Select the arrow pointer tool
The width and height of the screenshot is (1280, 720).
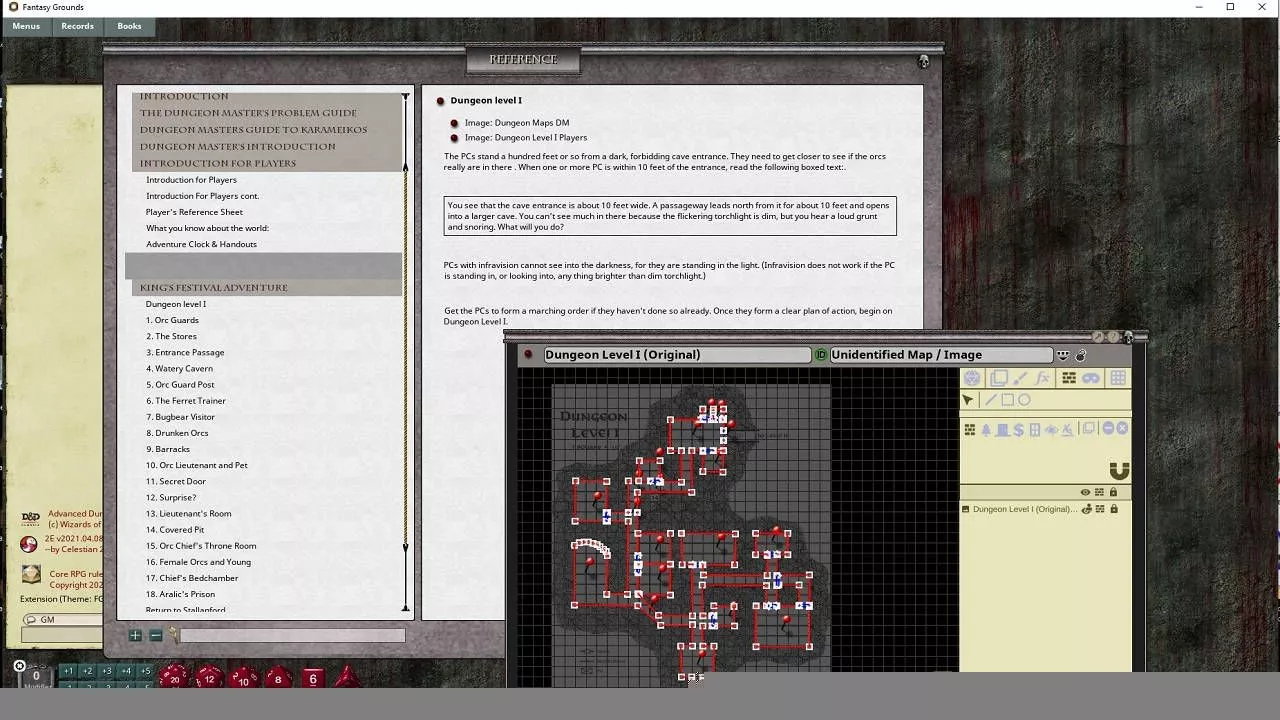tap(968, 400)
